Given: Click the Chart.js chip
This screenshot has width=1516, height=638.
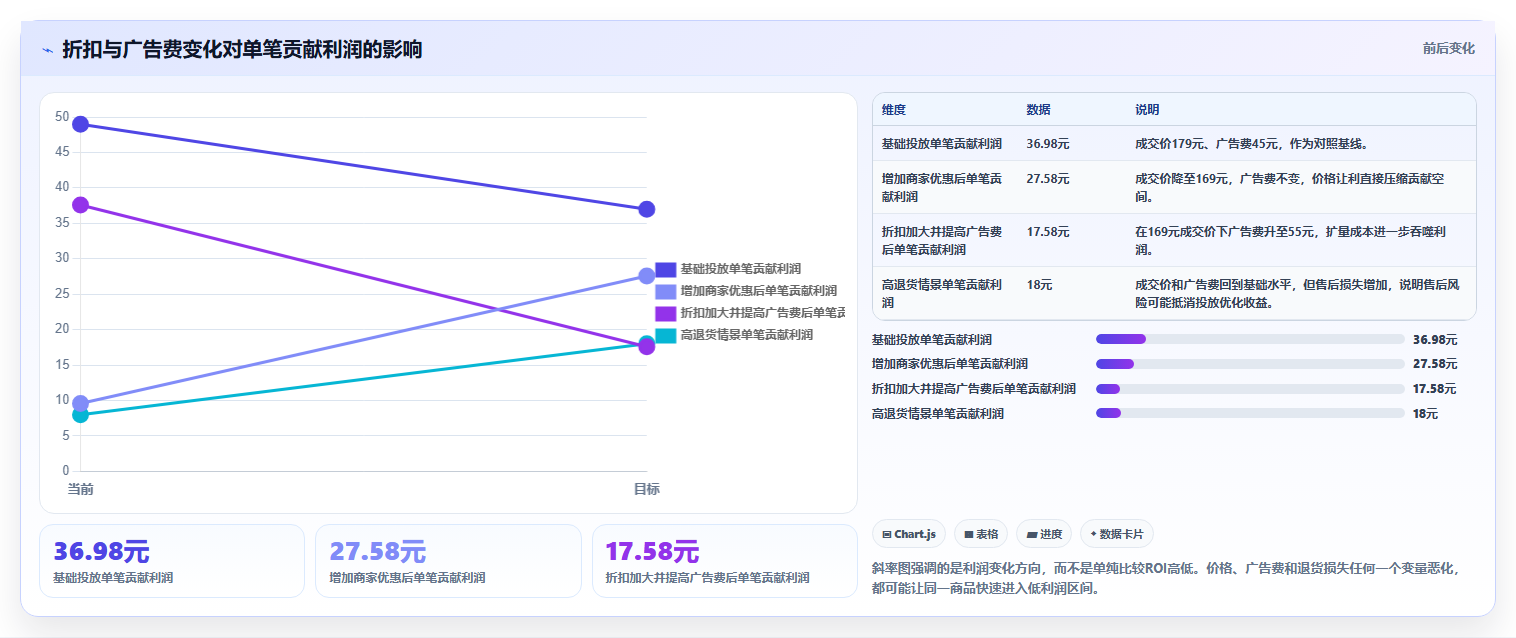Looking at the screenshot, I should click(909, 534).
